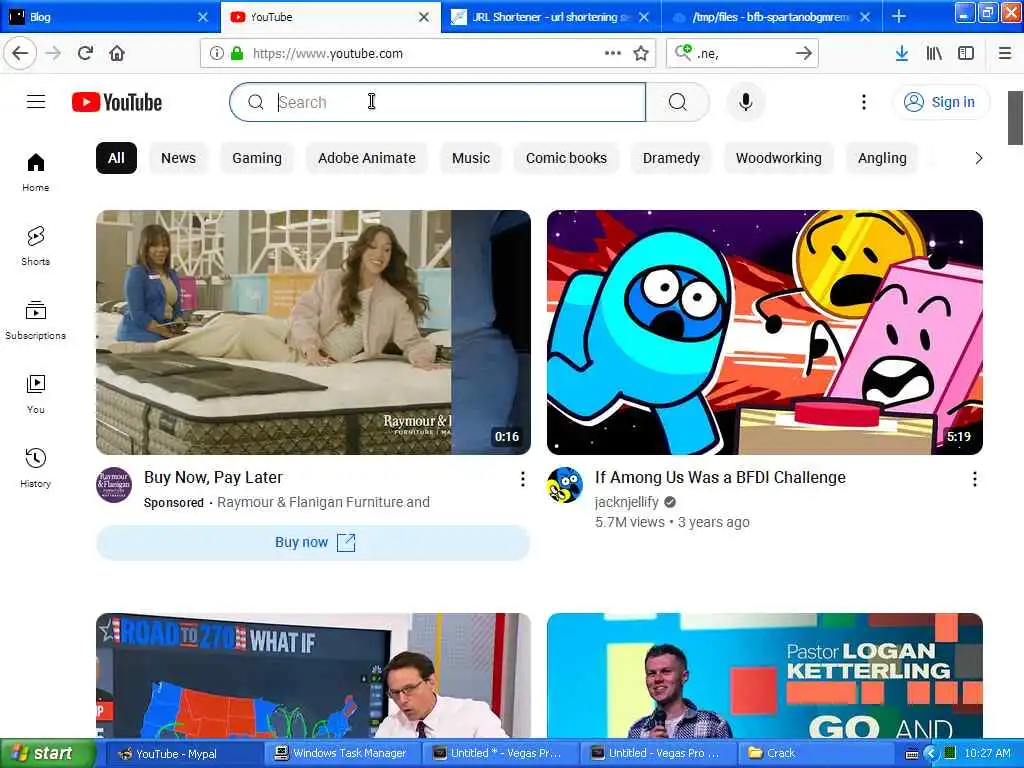
Task: Close the URL Shortener tab
Action: 644,17
